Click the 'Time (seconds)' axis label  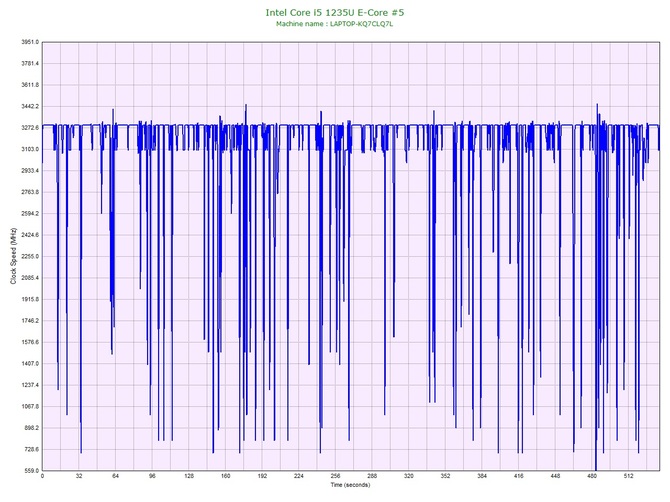pos(350,484)
